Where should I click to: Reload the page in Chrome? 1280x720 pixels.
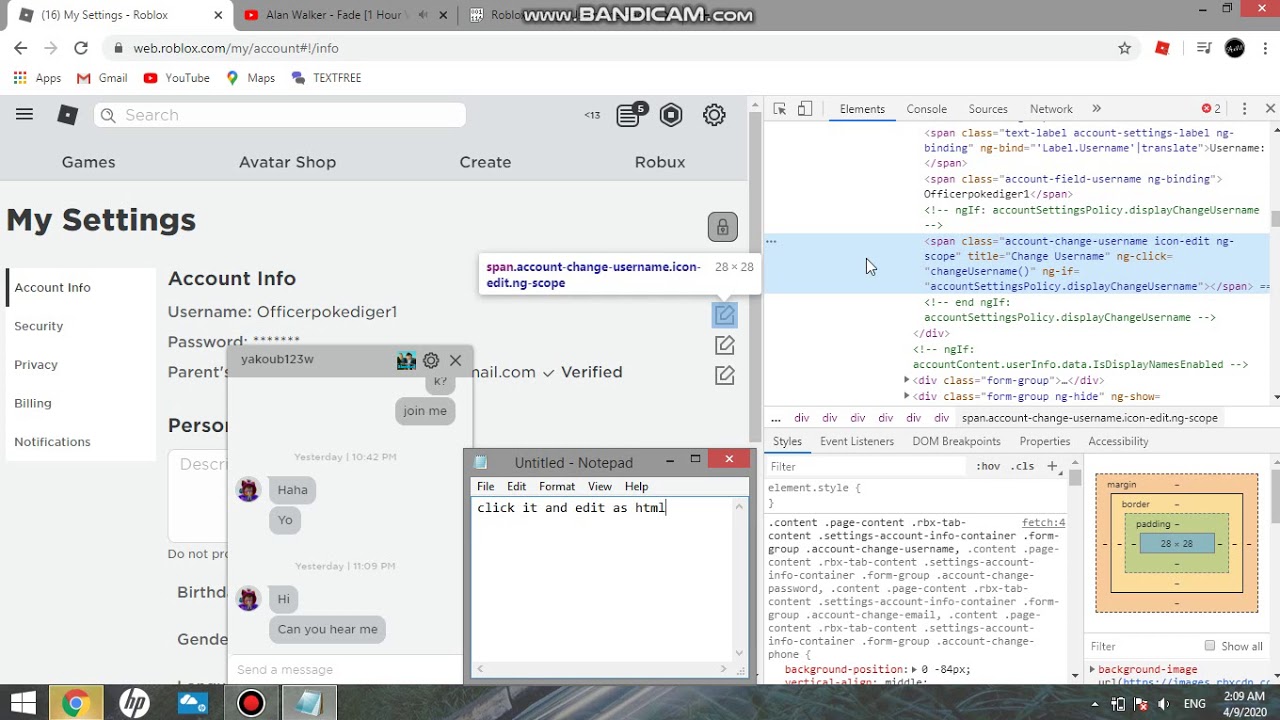click(x=81, y=48)
